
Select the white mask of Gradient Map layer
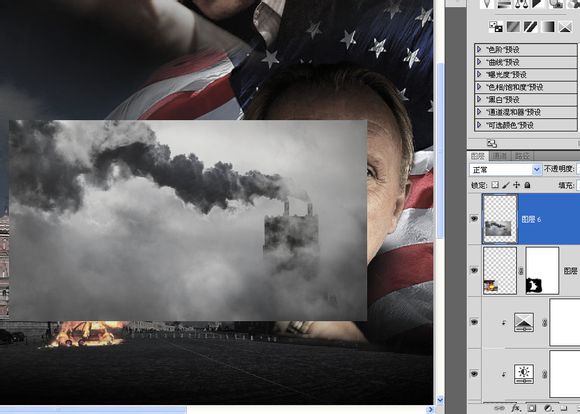pyautogui.click(x=565, y=322)
